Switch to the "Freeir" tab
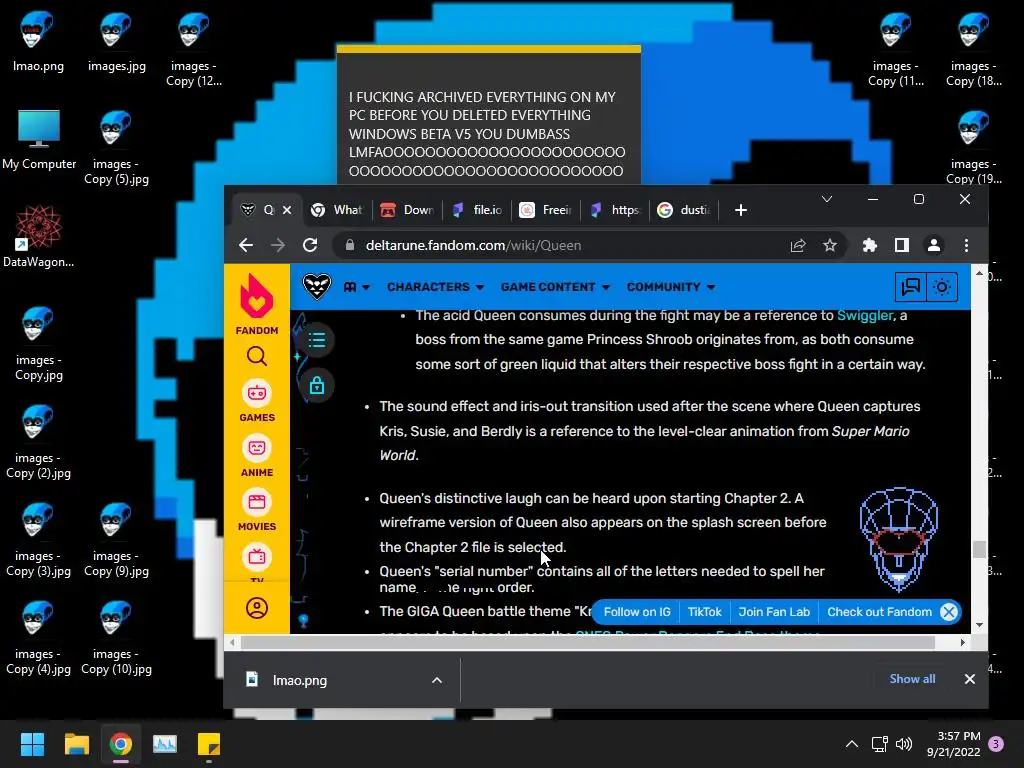This screenshot has height=768, width=1024. (x=546, y=210)
